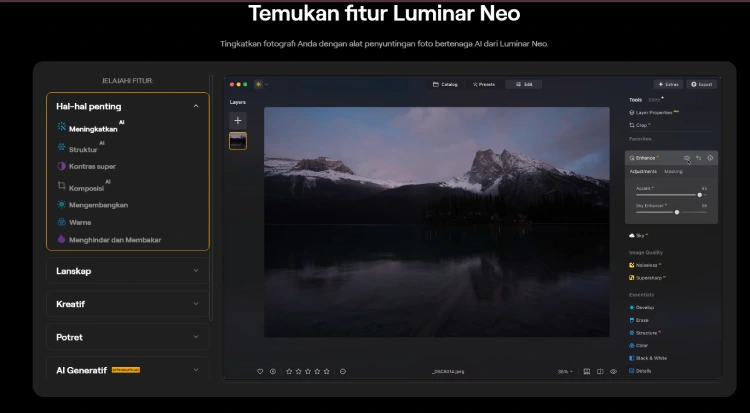Click the Meningkatkan AI feature icon
The width and height of the screenshot is (750, 413).
(x=62, y=126)
